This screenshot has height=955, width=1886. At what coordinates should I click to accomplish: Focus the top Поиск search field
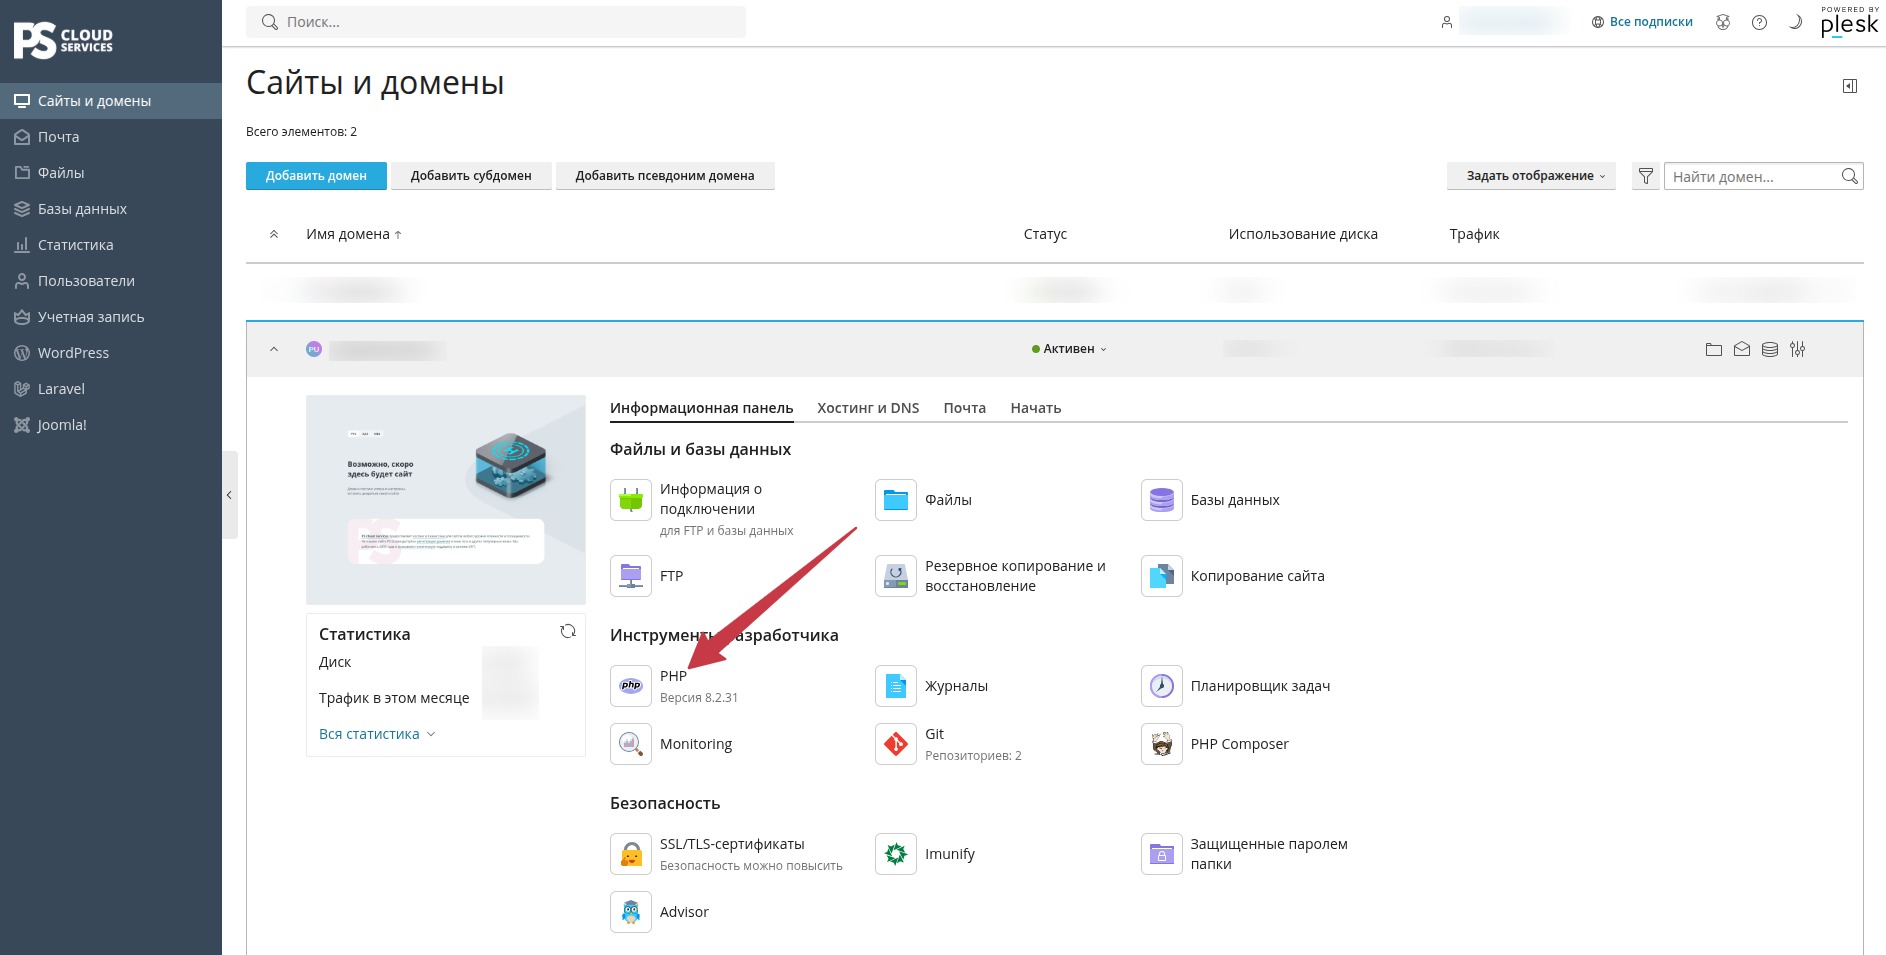tap(496, 22)
